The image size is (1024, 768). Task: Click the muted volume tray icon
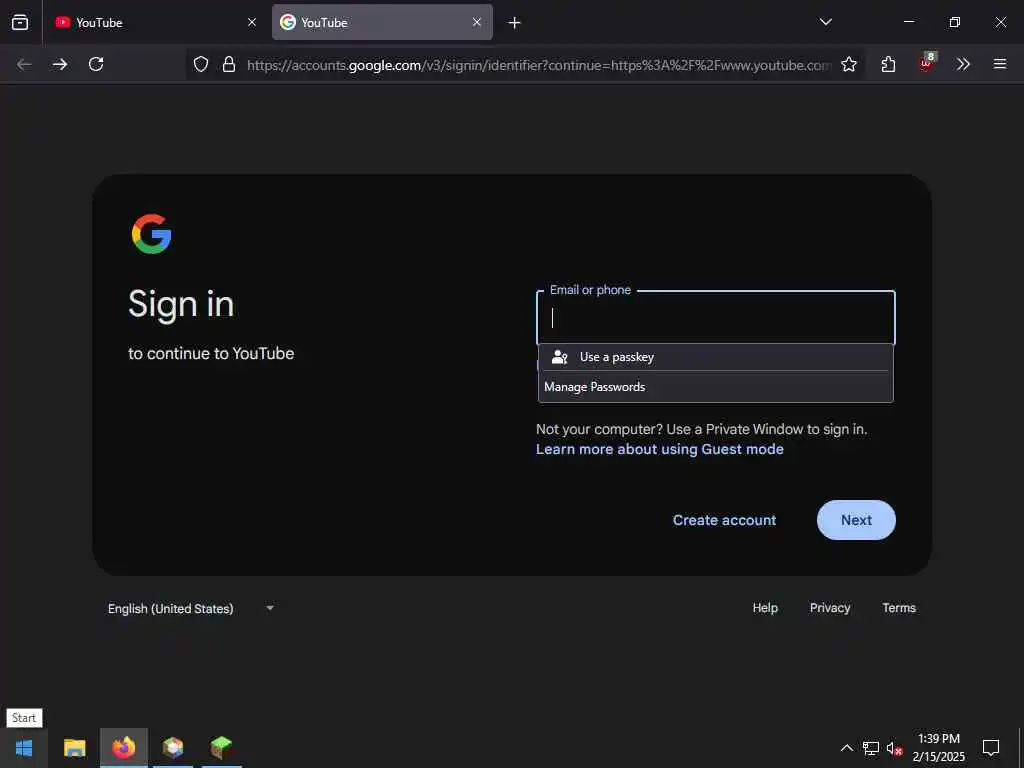point(894,748)
